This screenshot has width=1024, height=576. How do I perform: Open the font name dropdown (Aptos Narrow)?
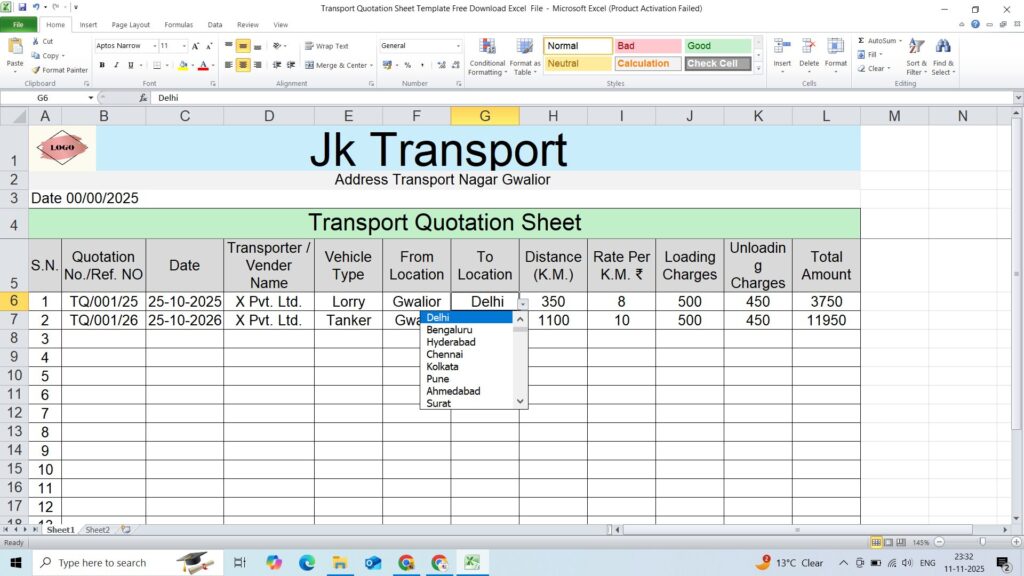tap(155, 46)
